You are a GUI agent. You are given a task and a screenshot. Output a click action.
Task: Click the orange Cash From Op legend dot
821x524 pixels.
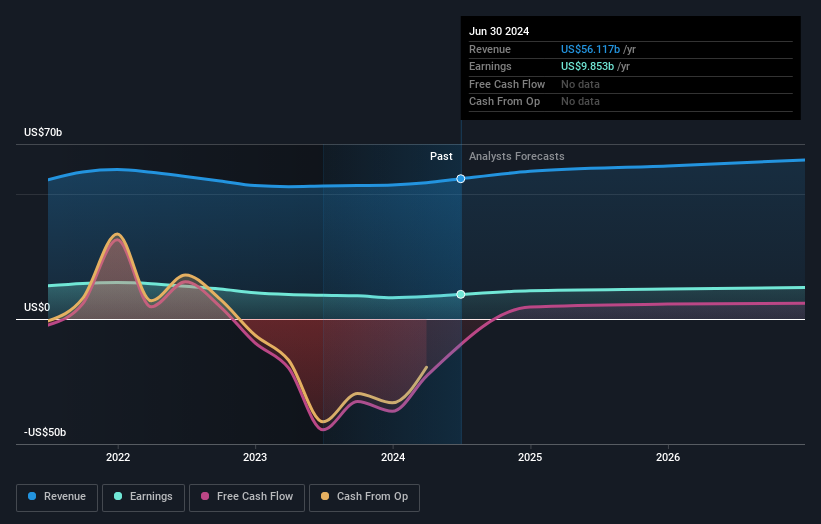coord(325,496)
